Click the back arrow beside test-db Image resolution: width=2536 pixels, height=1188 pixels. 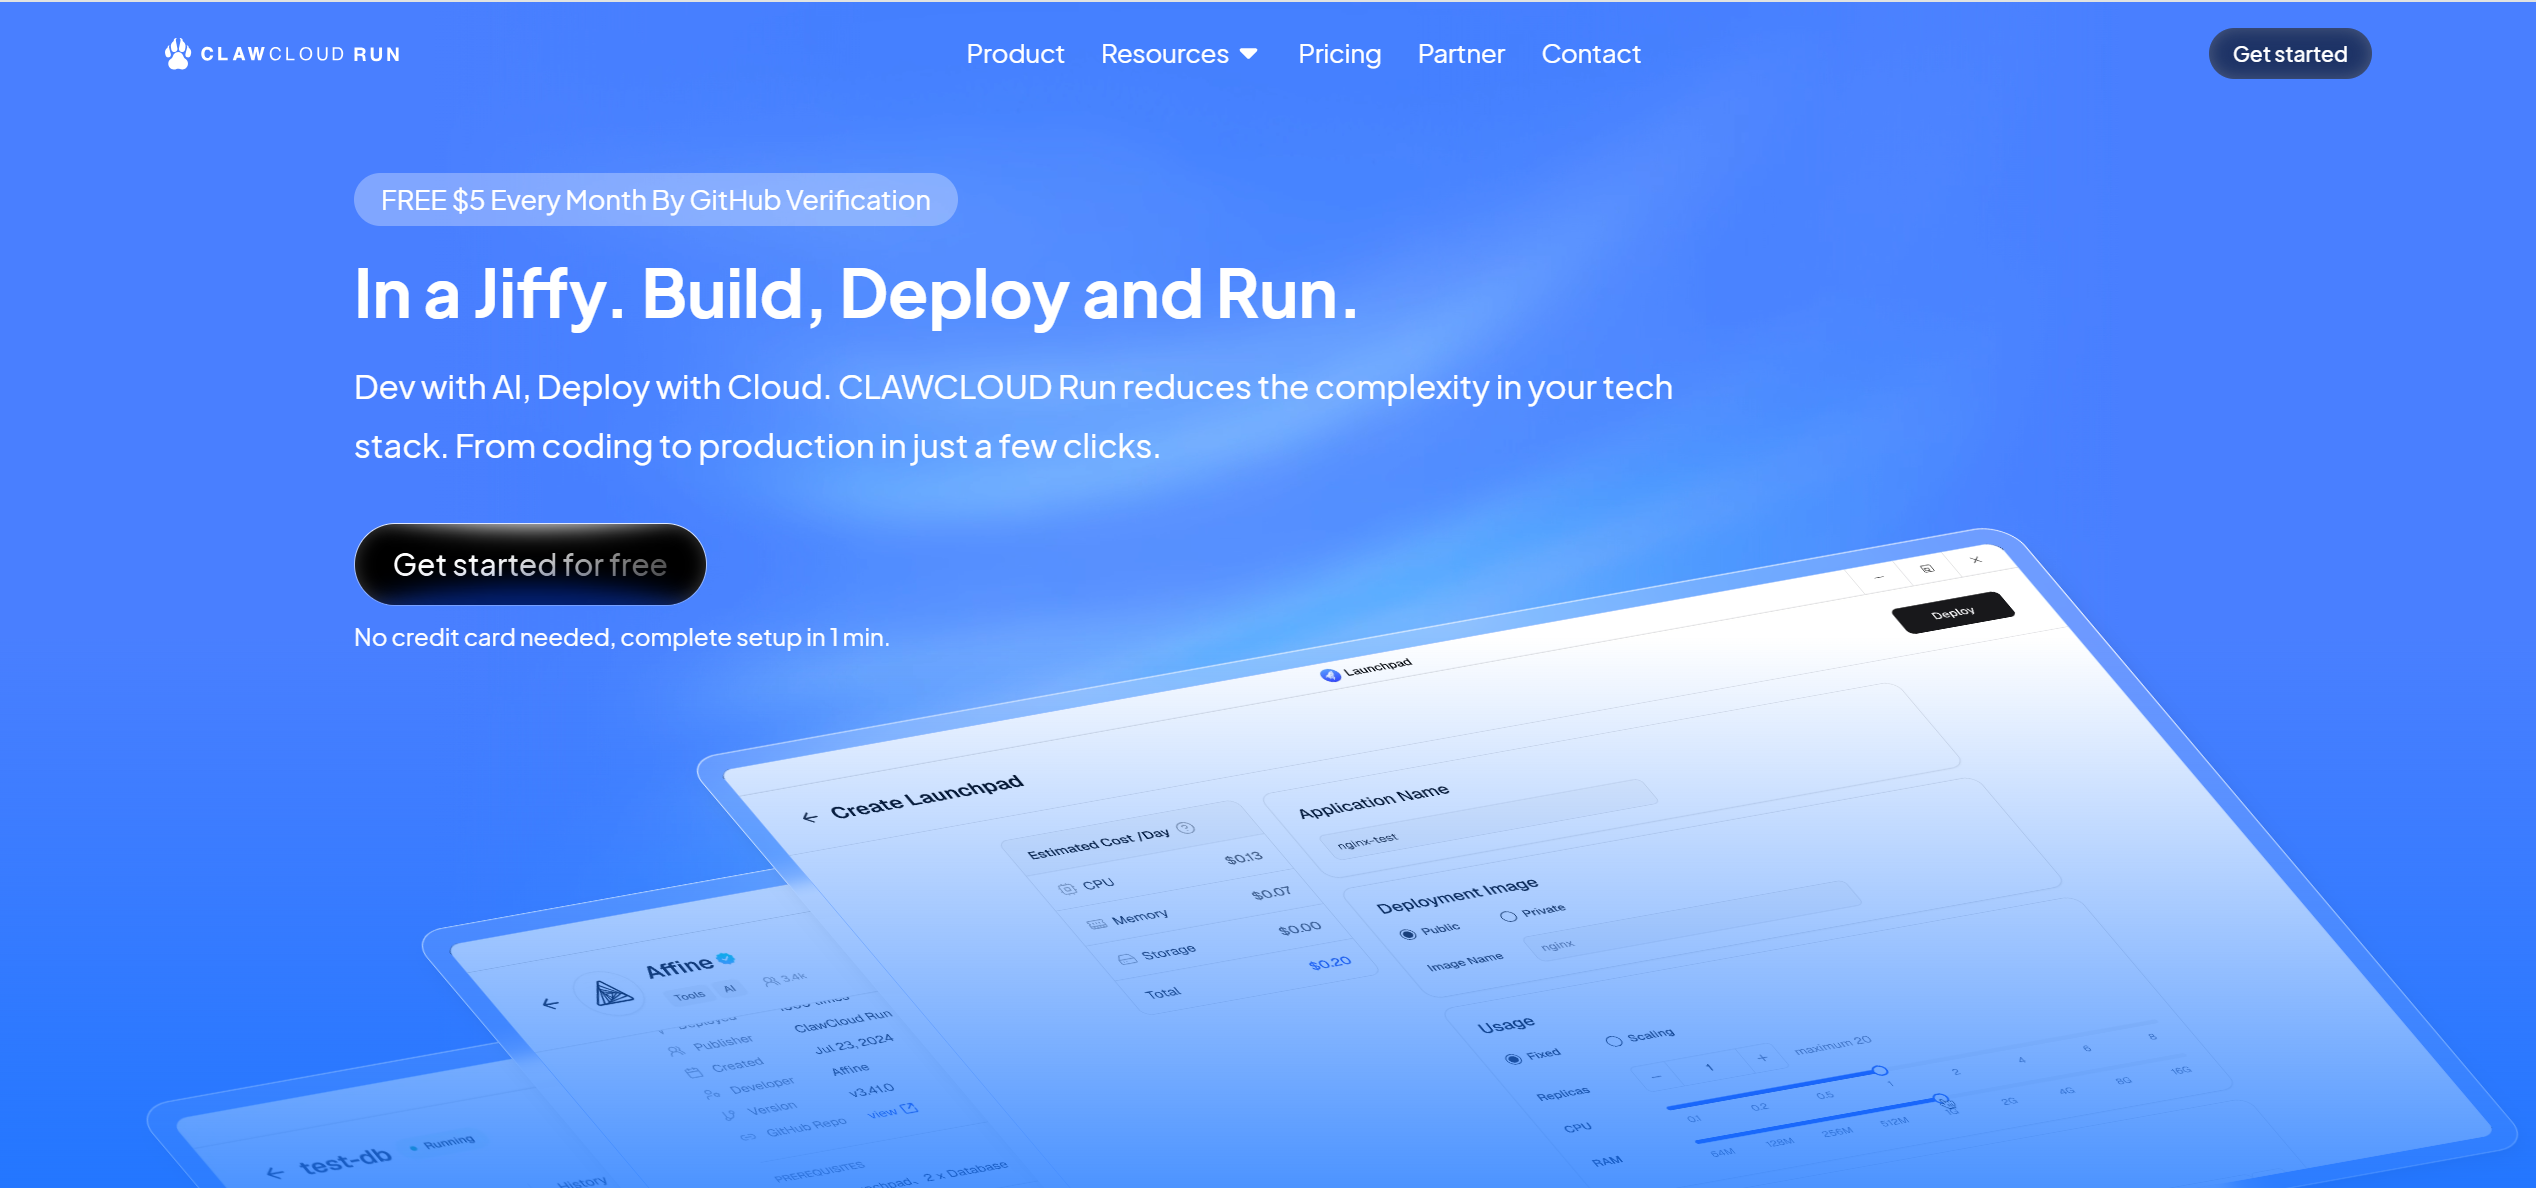(x=275, y=1172)
